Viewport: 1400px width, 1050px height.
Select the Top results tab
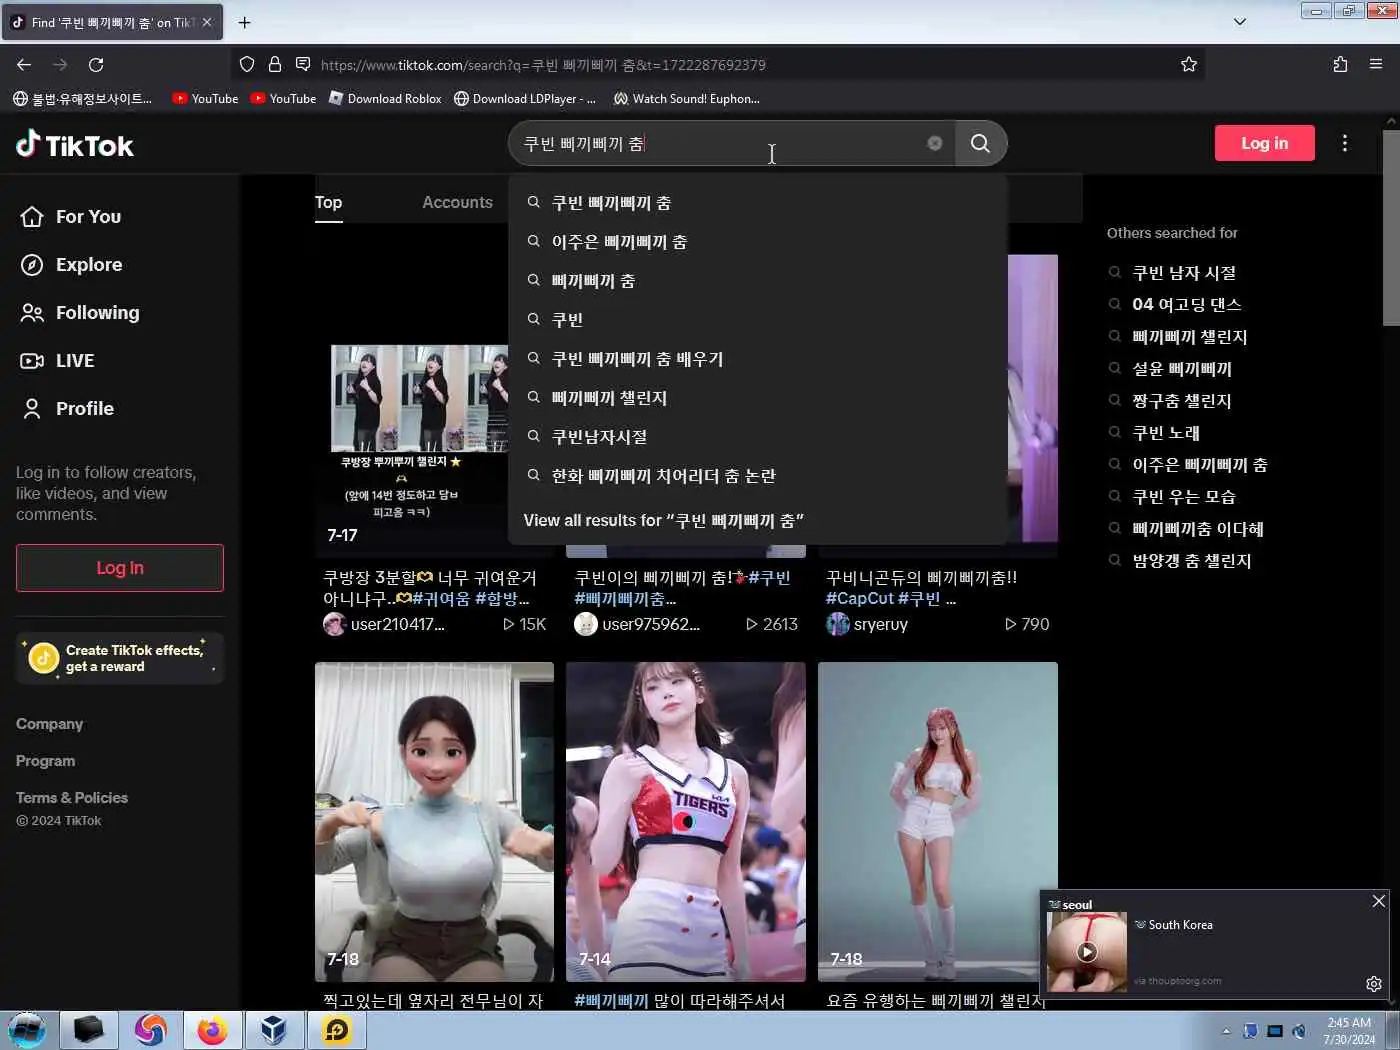point(328,202)
